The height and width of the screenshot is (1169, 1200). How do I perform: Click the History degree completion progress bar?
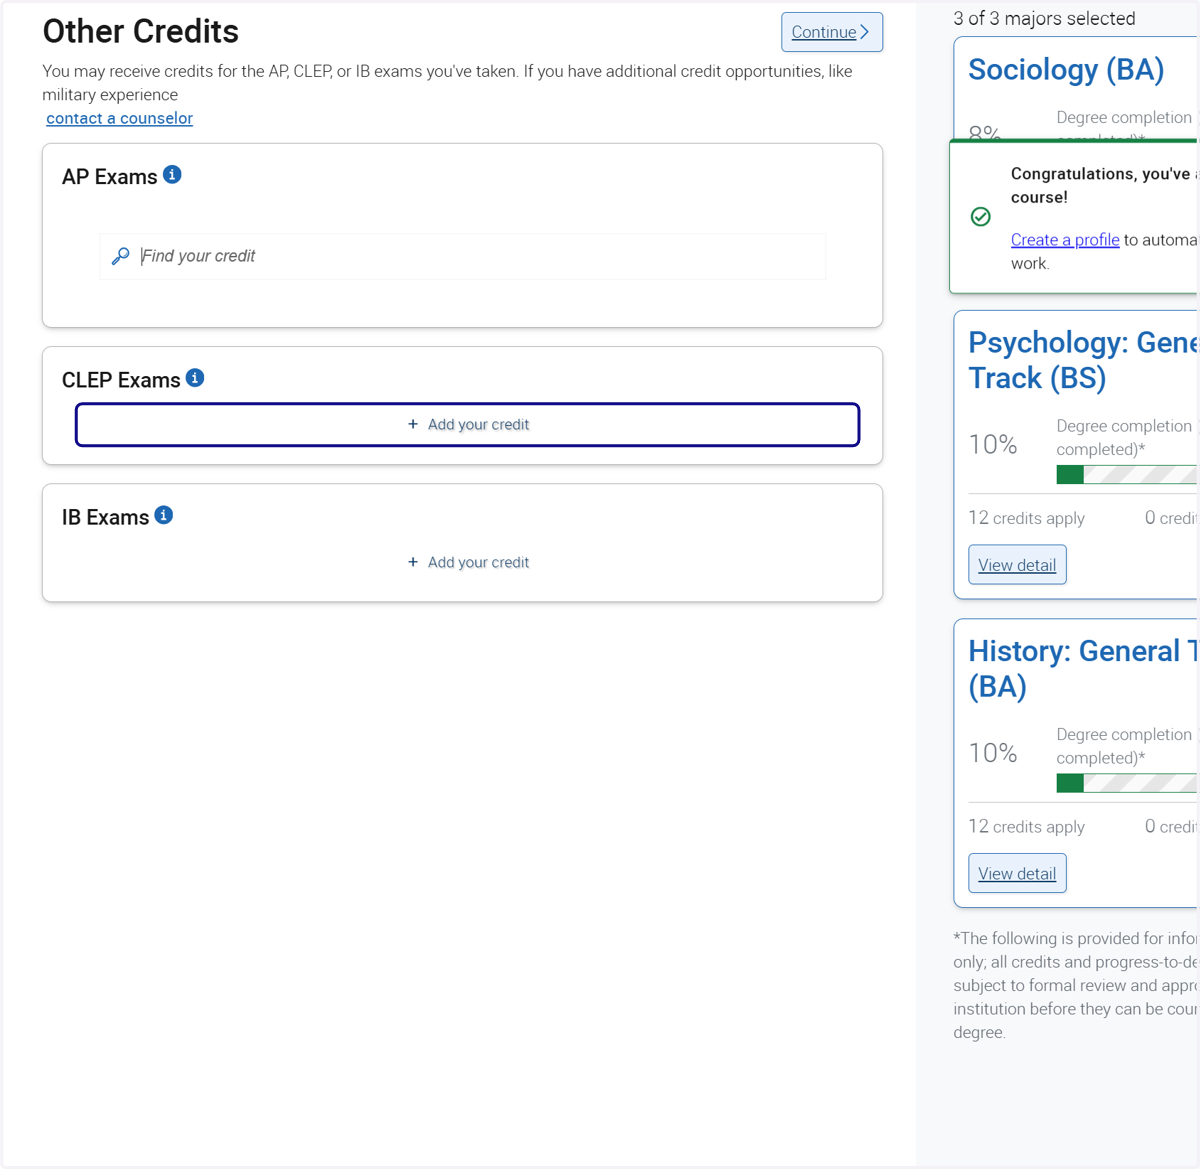click(x=1127, y=783)
